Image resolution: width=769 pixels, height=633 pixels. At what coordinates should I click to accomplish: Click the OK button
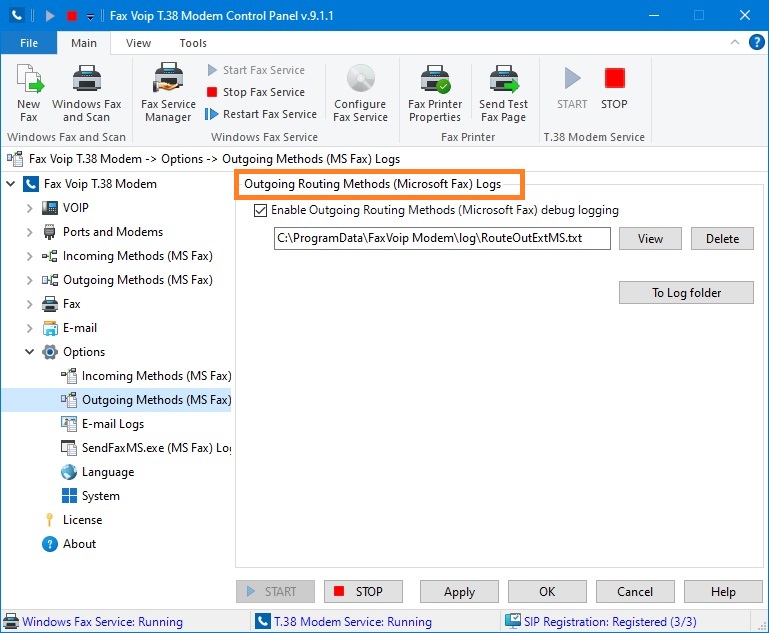click(547, 592)
